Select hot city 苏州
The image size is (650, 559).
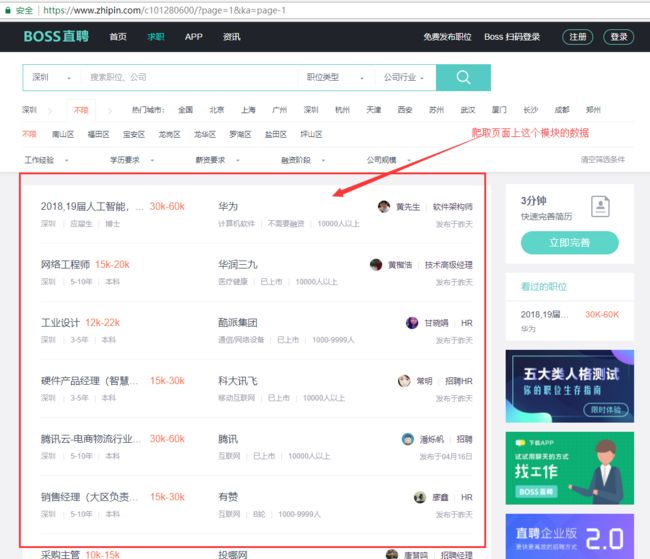pos(437,110)
